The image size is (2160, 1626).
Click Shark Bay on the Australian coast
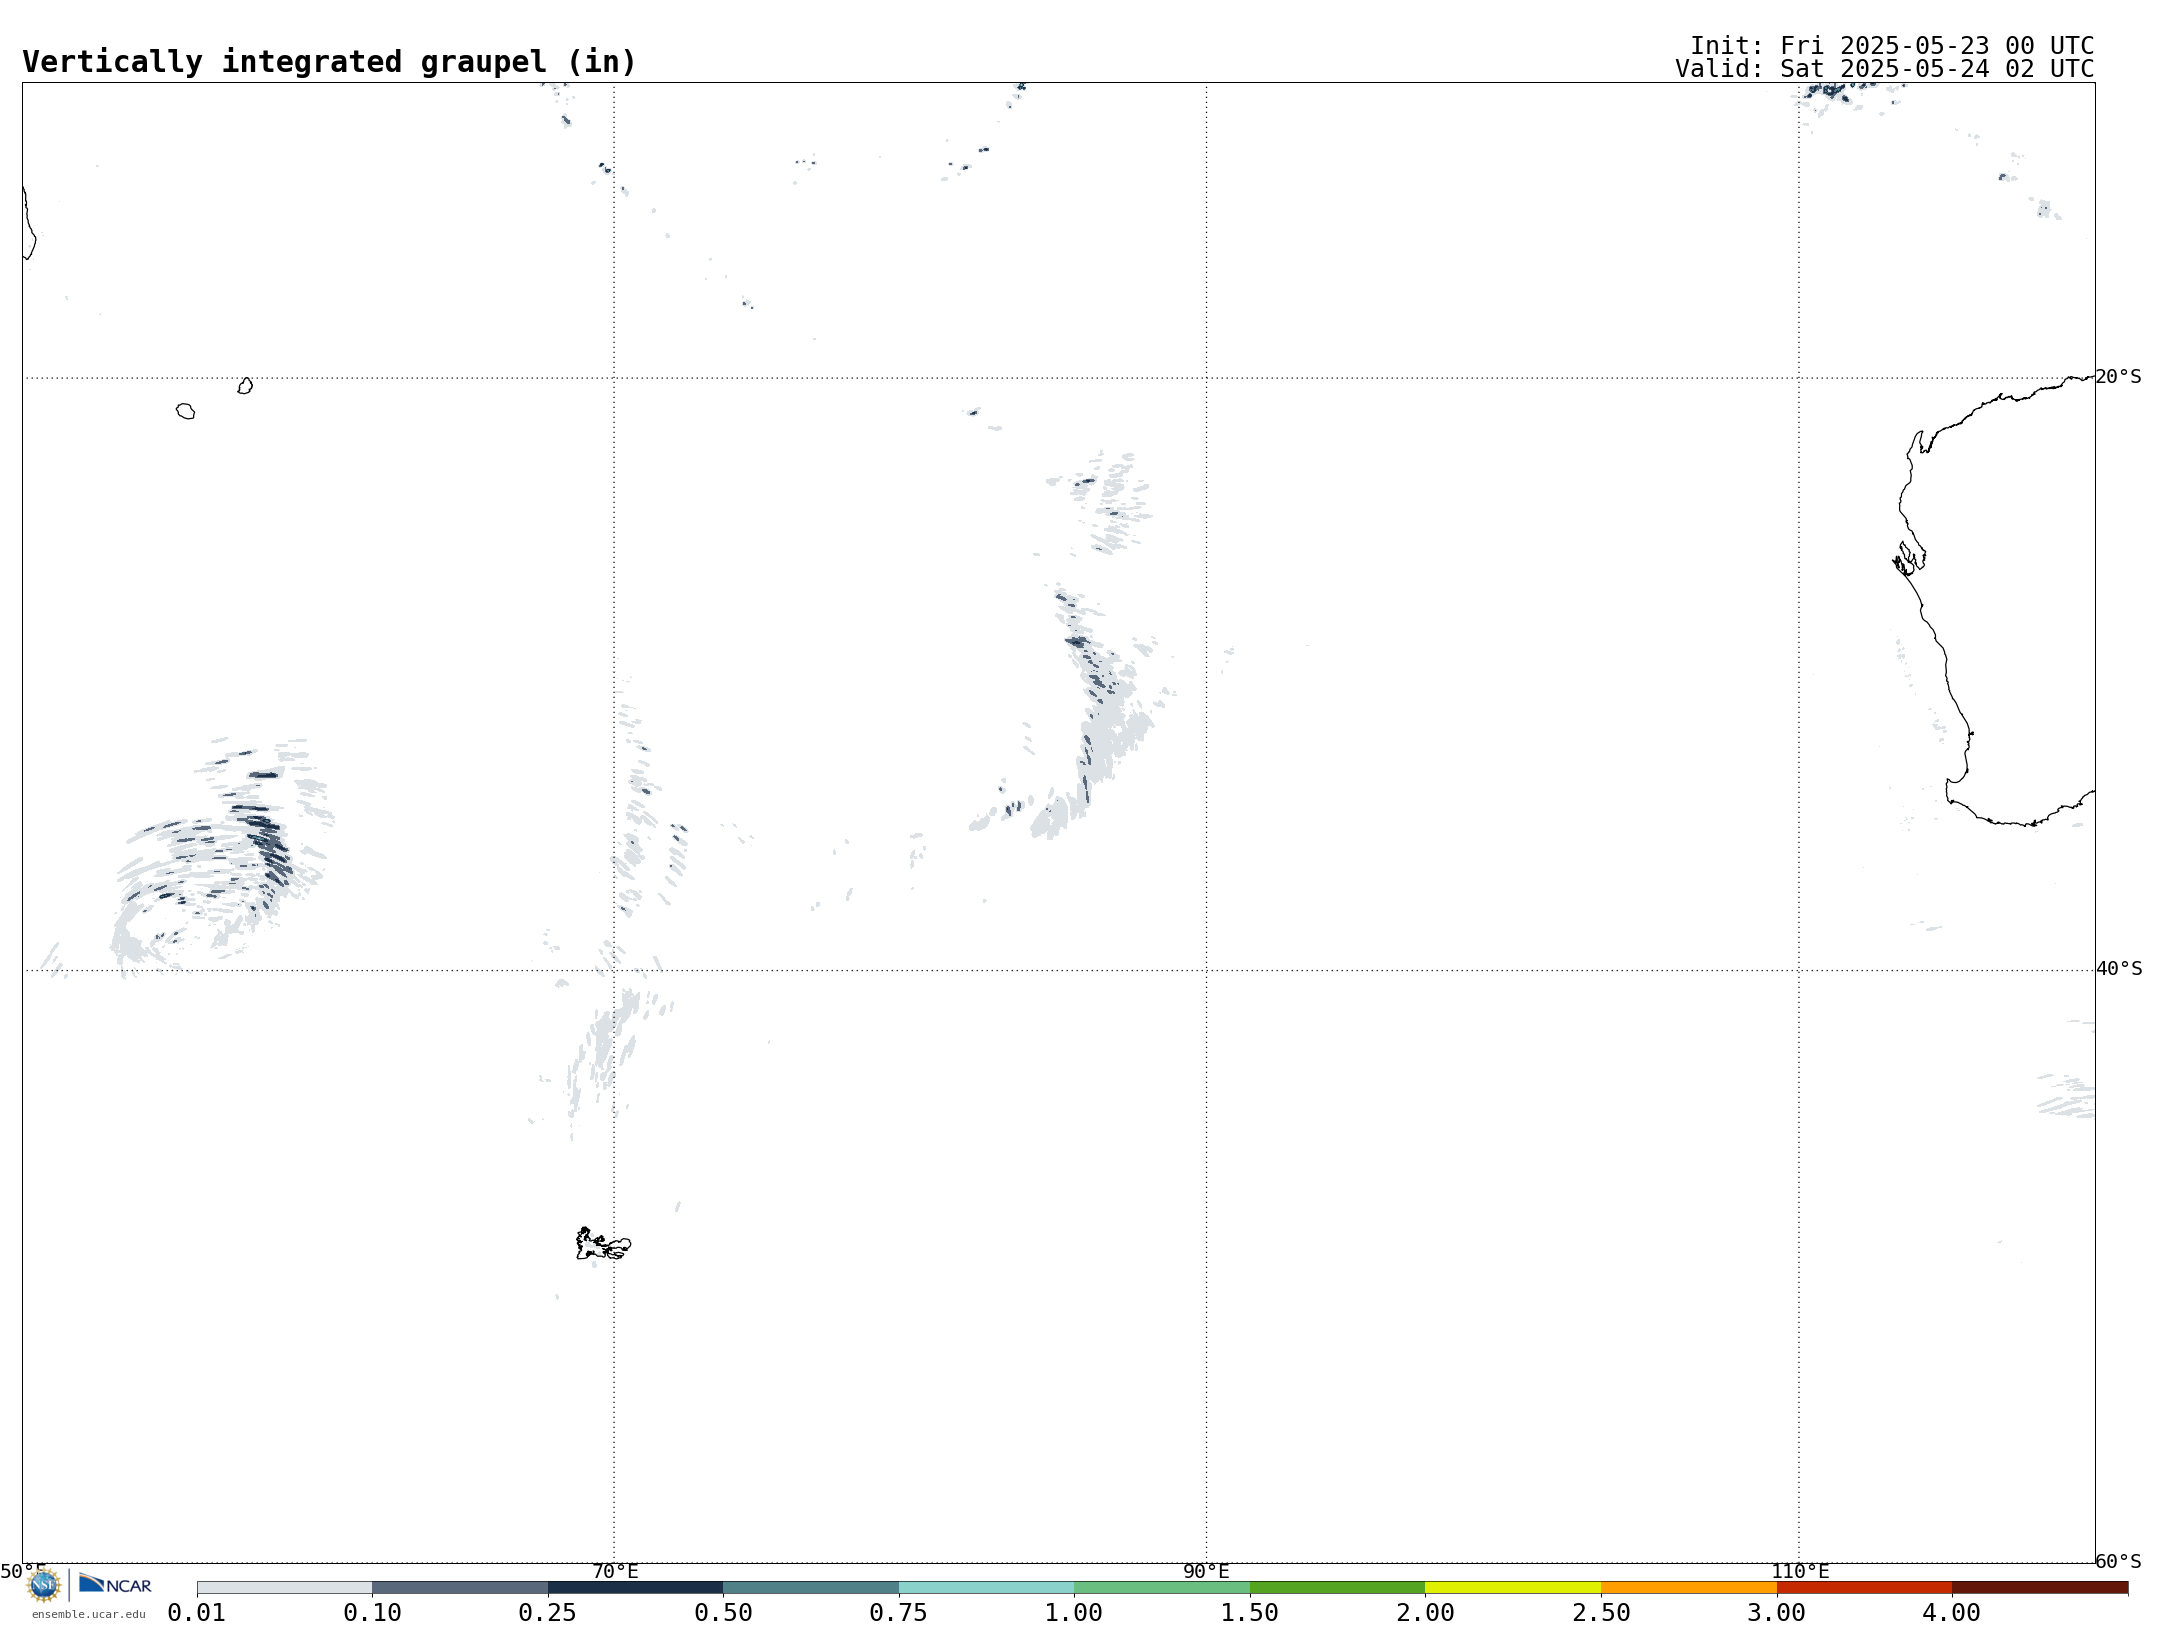(1909, 559)
